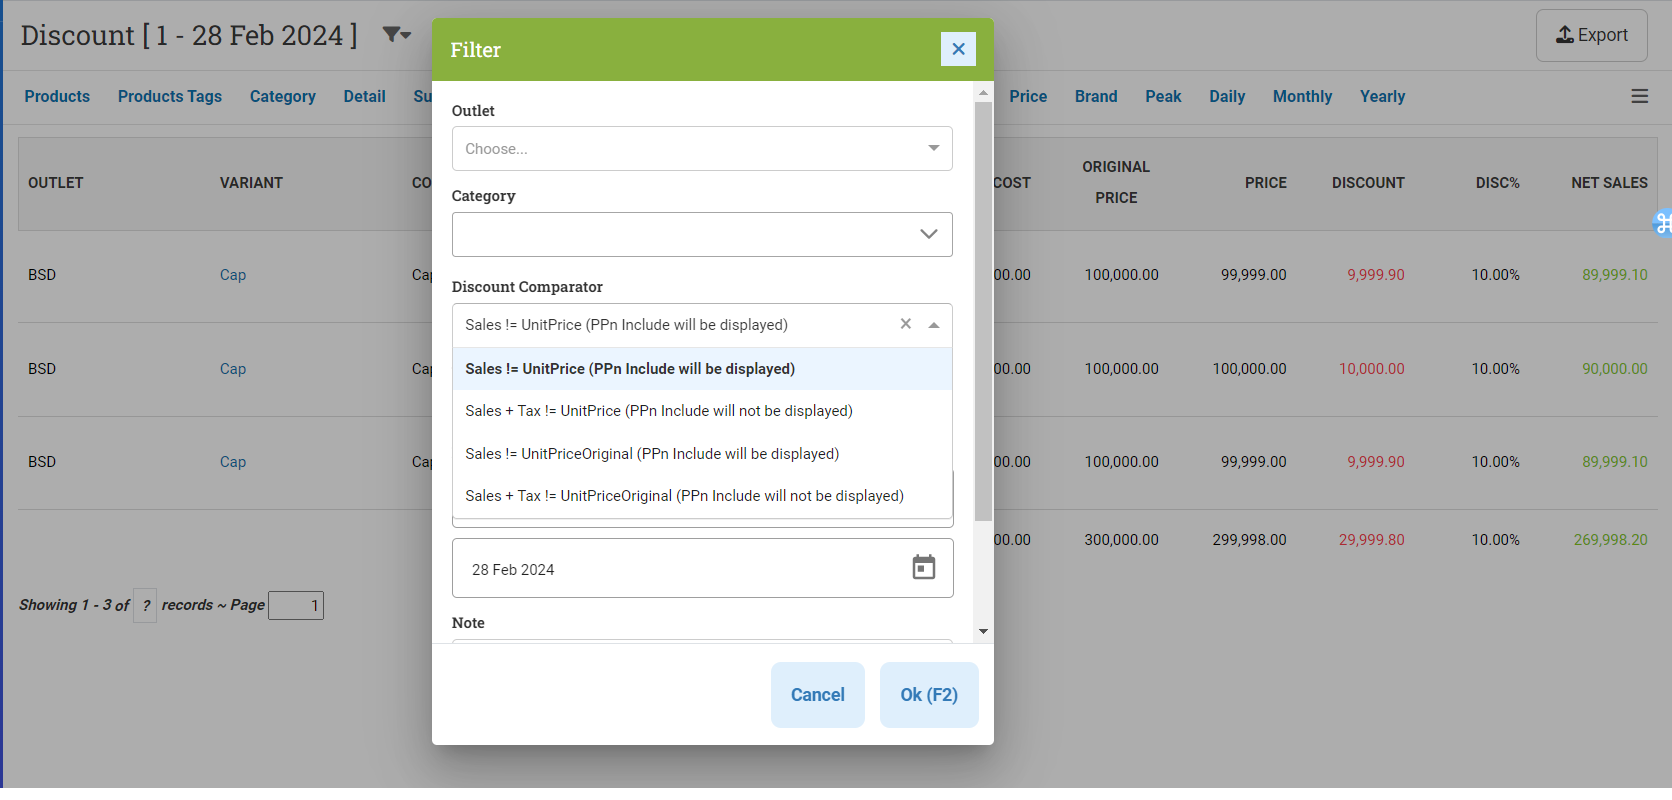Confirm filter with Ok (F2)
This screenshot has height=800, width=1672.
tap(929, 695)
